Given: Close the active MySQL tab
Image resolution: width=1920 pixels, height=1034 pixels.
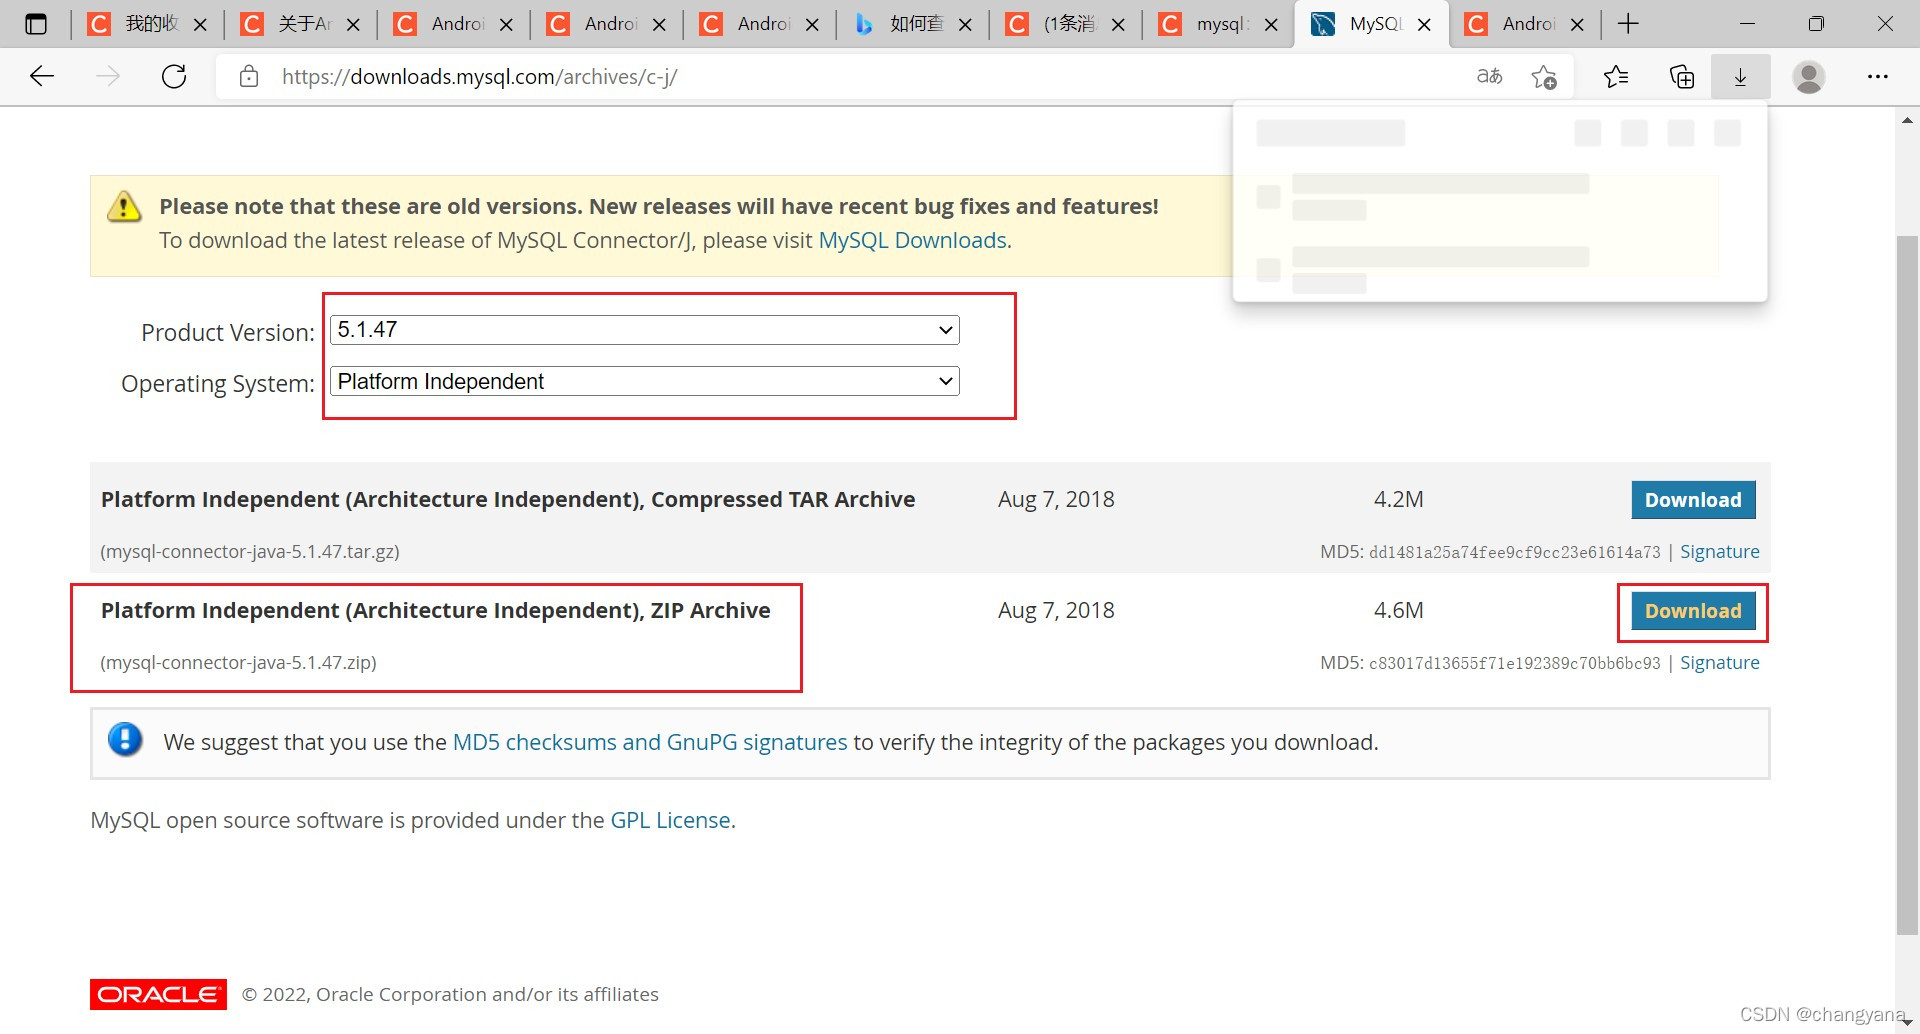Looking at the screenshot, I should pos(1424,24).
